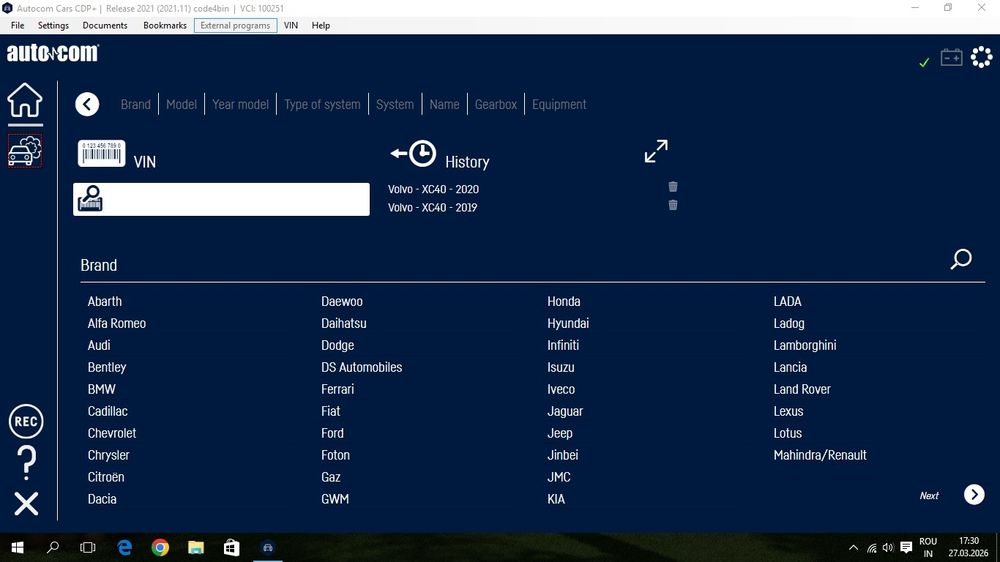Screen dimensions: 1000x562
Task: Select brand Jaguar
Action: [565, 411]
